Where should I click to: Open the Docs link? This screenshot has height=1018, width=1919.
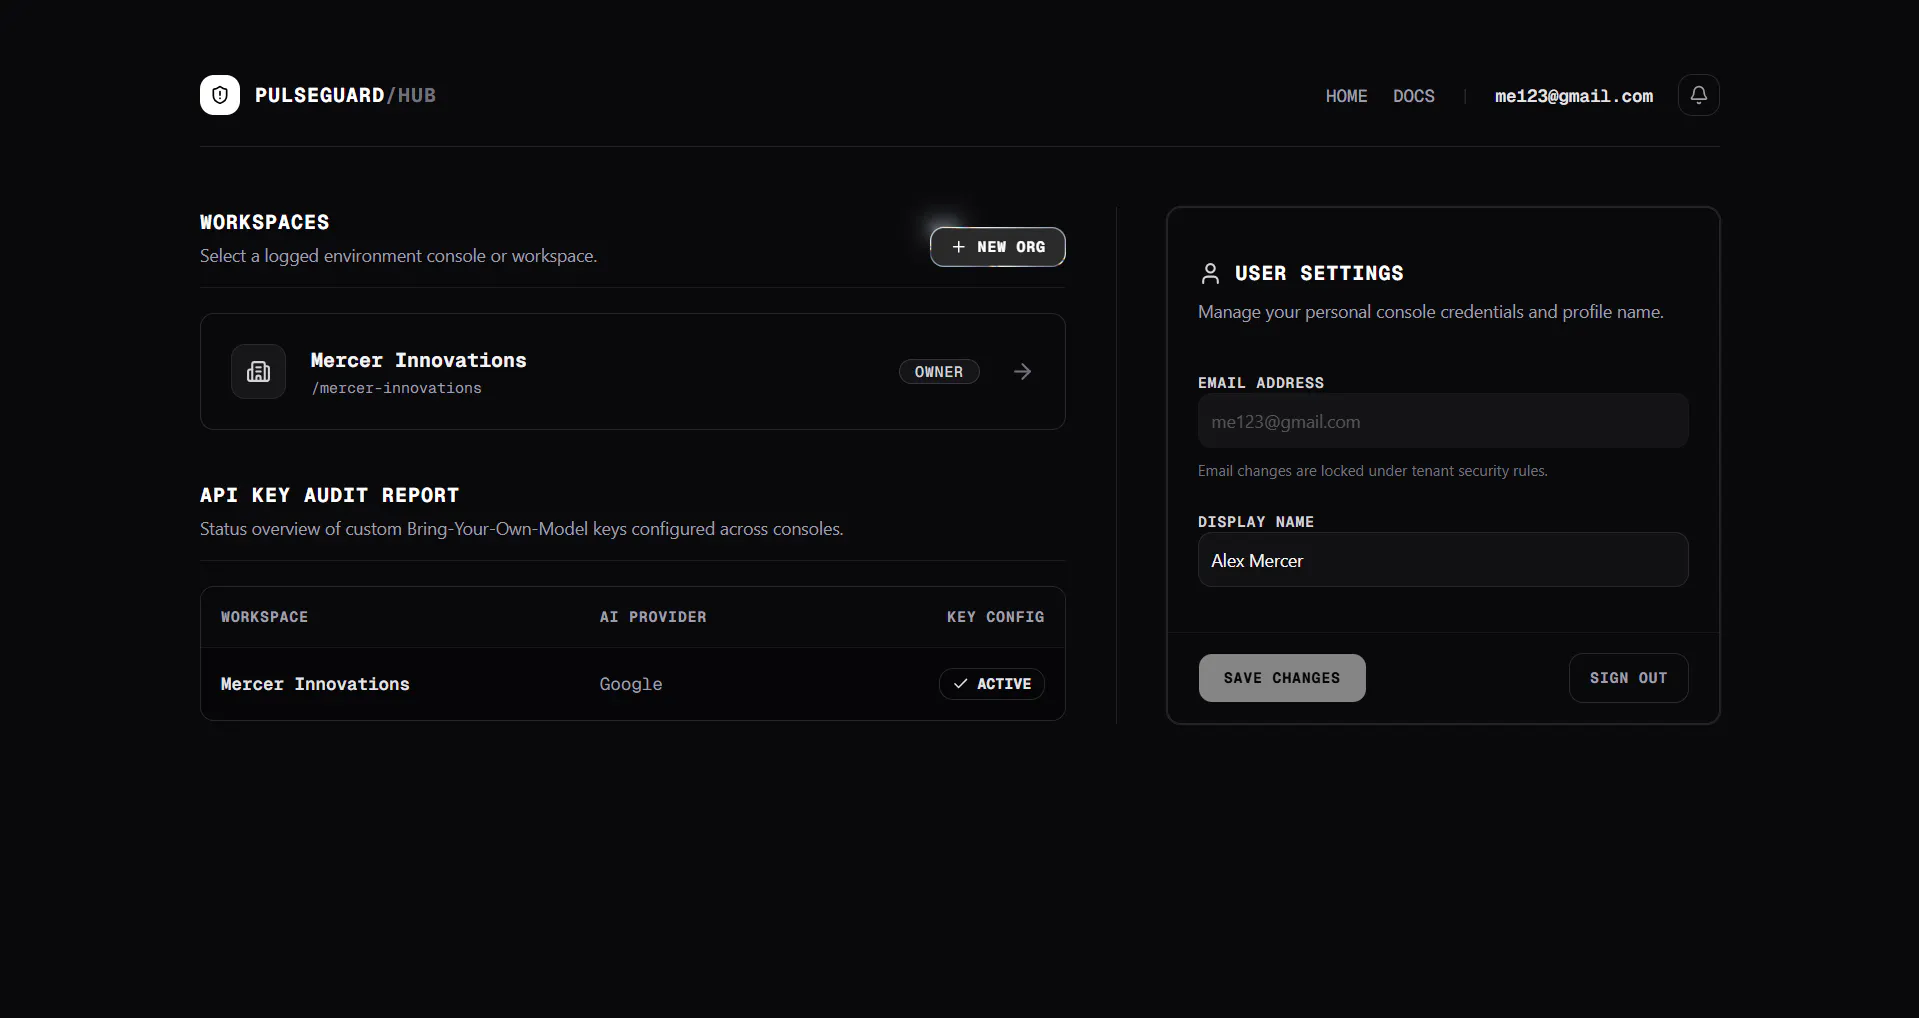tap(1413, 96)
